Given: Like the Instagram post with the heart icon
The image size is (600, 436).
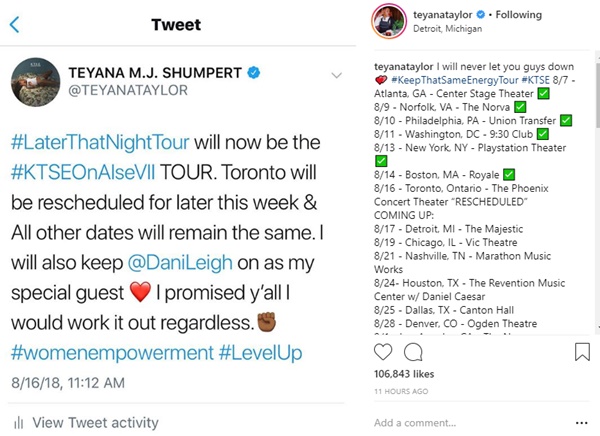Looking at the screenshot, I should [x=382, y=351].
